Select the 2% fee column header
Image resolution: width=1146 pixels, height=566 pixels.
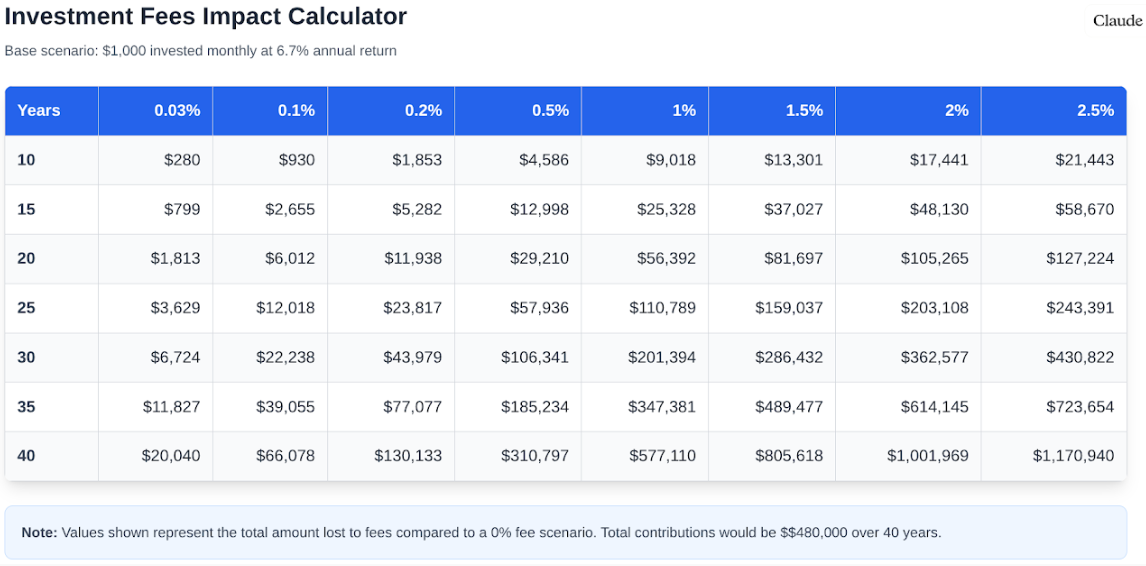(956, 110)
